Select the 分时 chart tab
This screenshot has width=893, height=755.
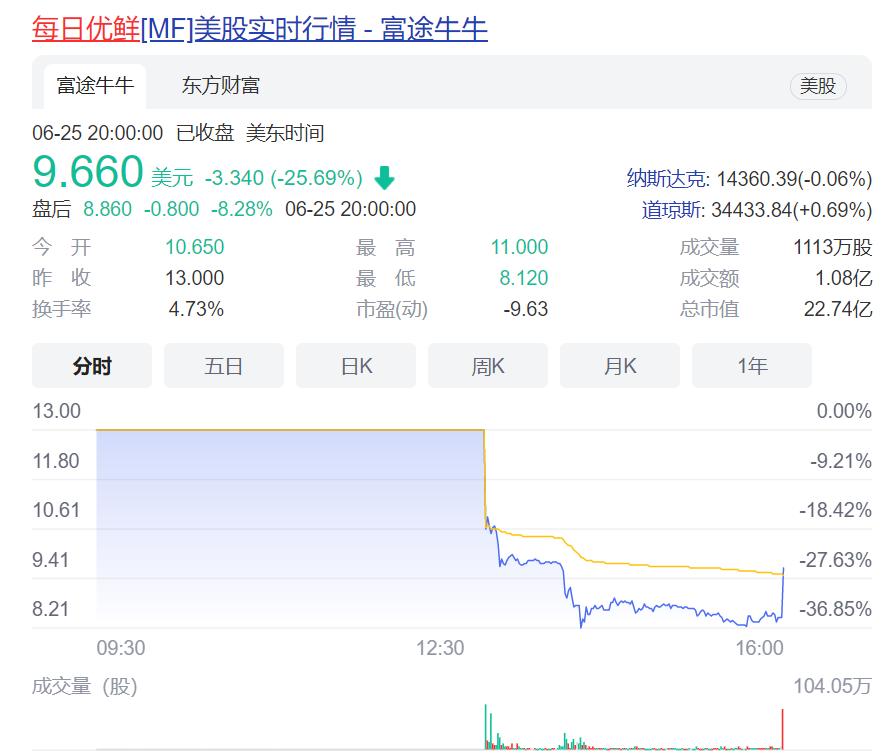coord(92,366)
